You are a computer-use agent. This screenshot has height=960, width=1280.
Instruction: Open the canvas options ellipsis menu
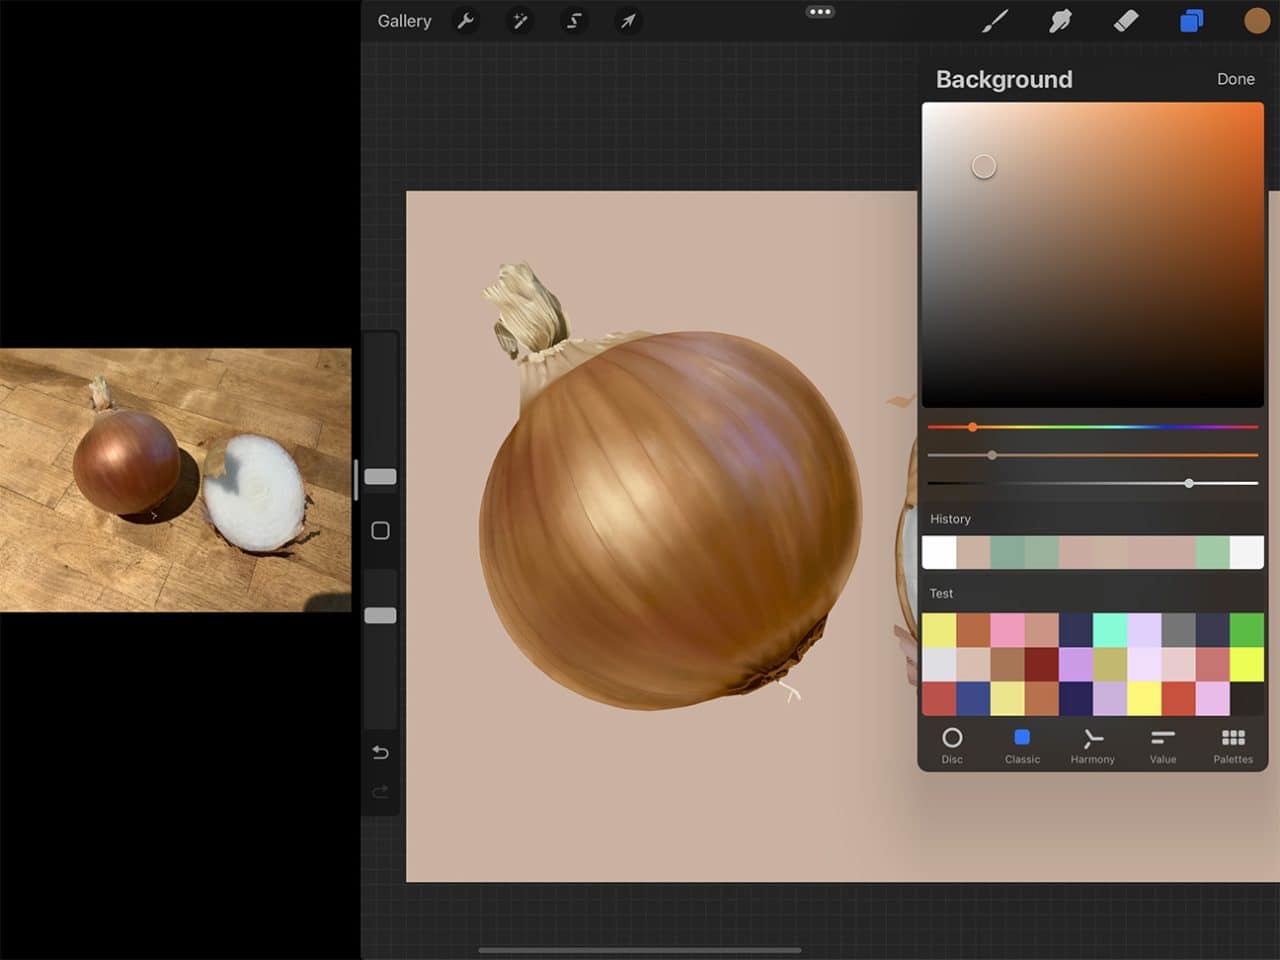[820, 12]
